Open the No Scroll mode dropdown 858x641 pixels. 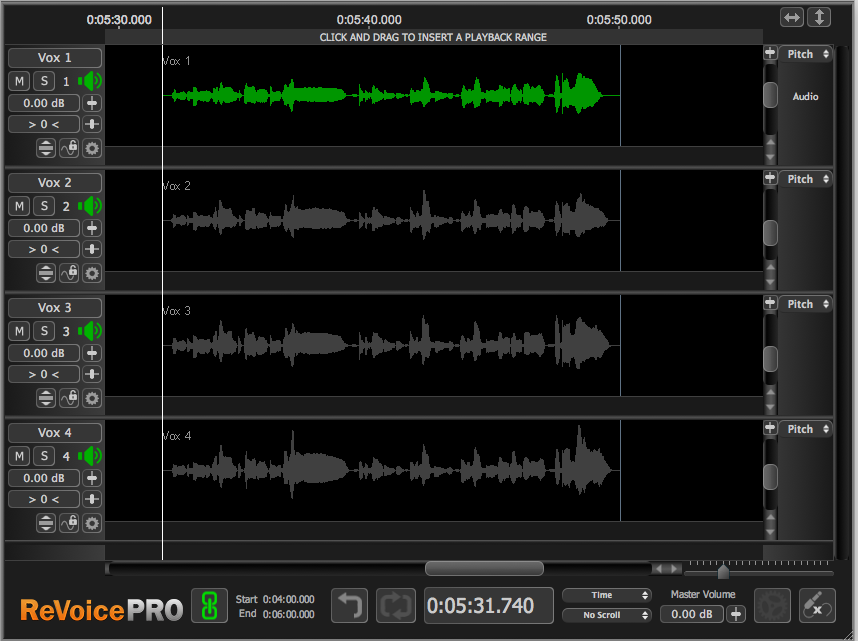pos(606,615)
